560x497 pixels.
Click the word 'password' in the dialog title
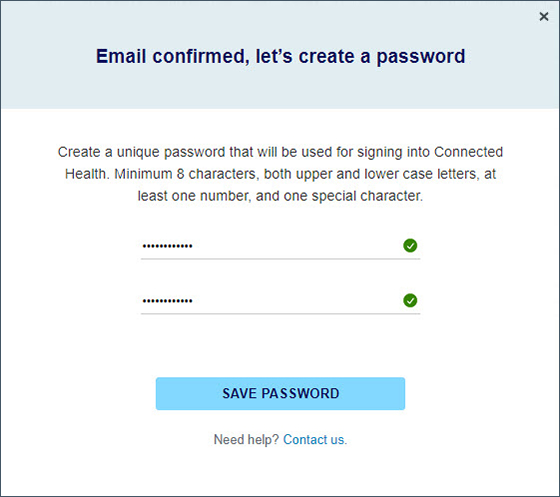pyautogui.click(x=421, y=57)
